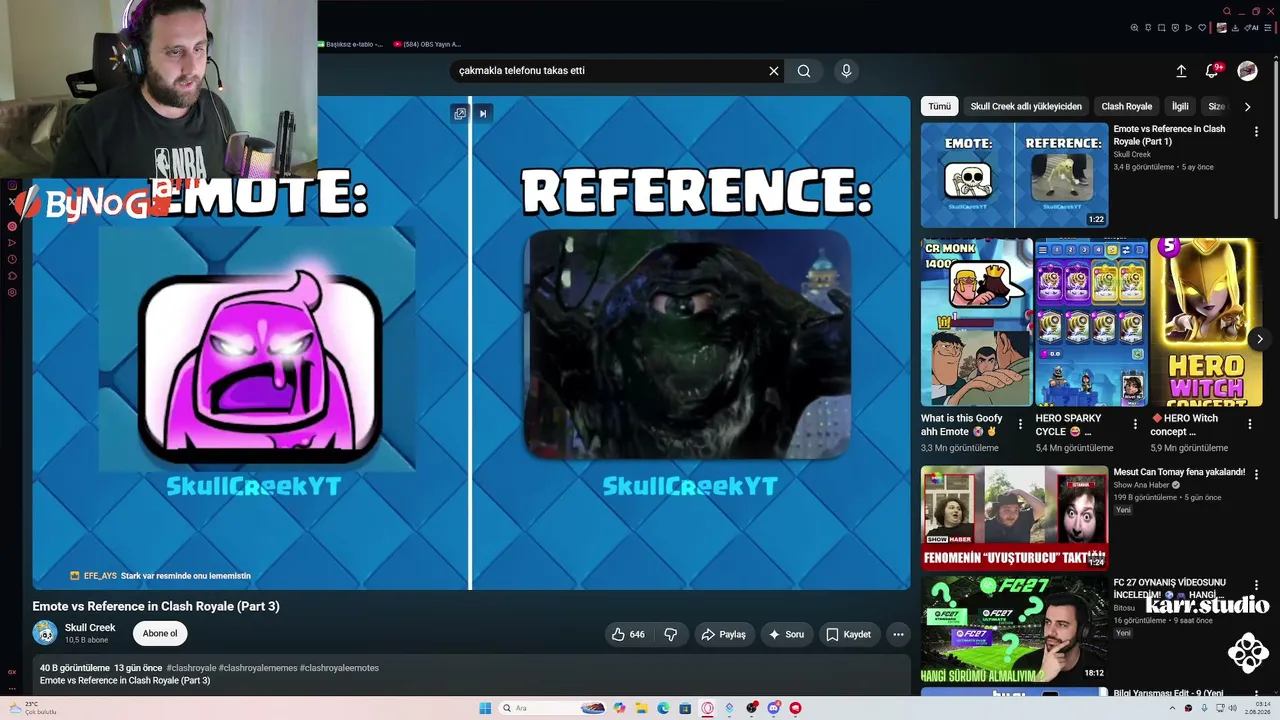The image size is (1280, 720).
Task: Select the 'Clash Royale' filter chip
Action: tap(1127, 106)
